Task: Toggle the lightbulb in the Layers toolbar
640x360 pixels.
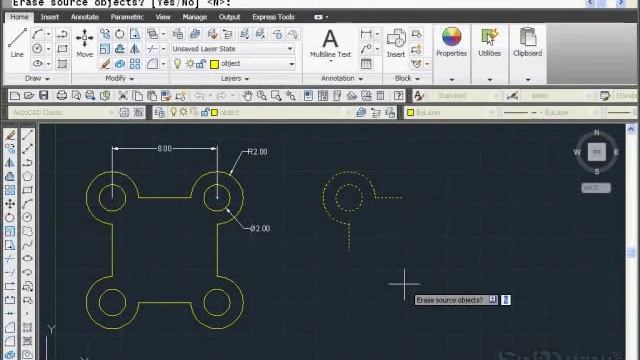Action: [174, 112]
